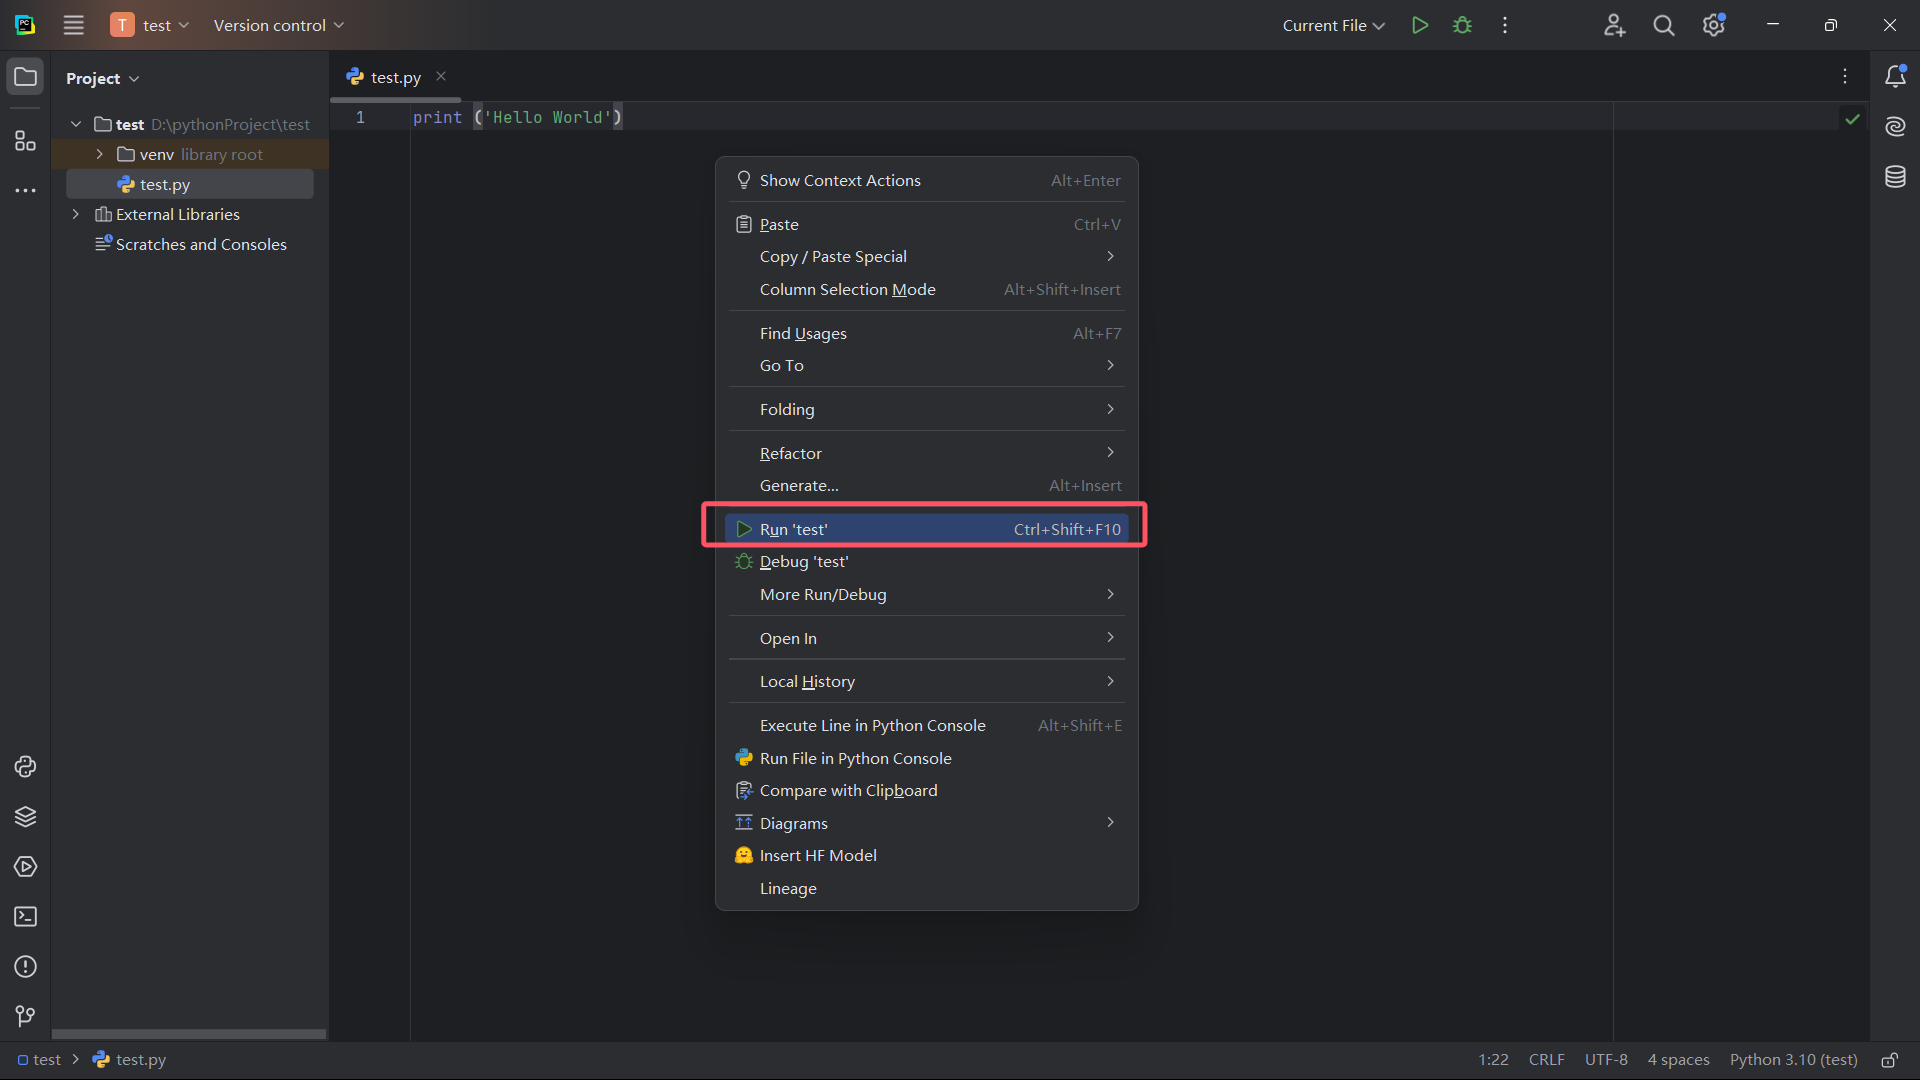Open the Problems tool window
The height and width of the screenshot is (1080, 1920).
(25, 967)
